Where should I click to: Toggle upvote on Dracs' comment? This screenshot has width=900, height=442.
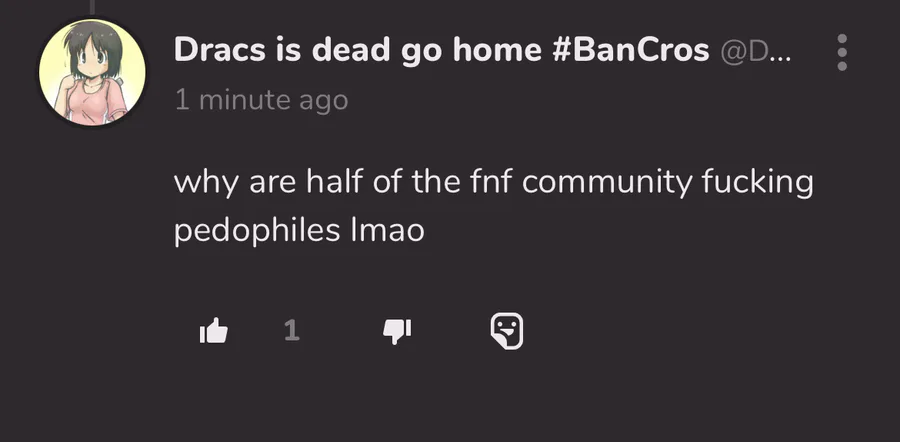tap(214, 331)
